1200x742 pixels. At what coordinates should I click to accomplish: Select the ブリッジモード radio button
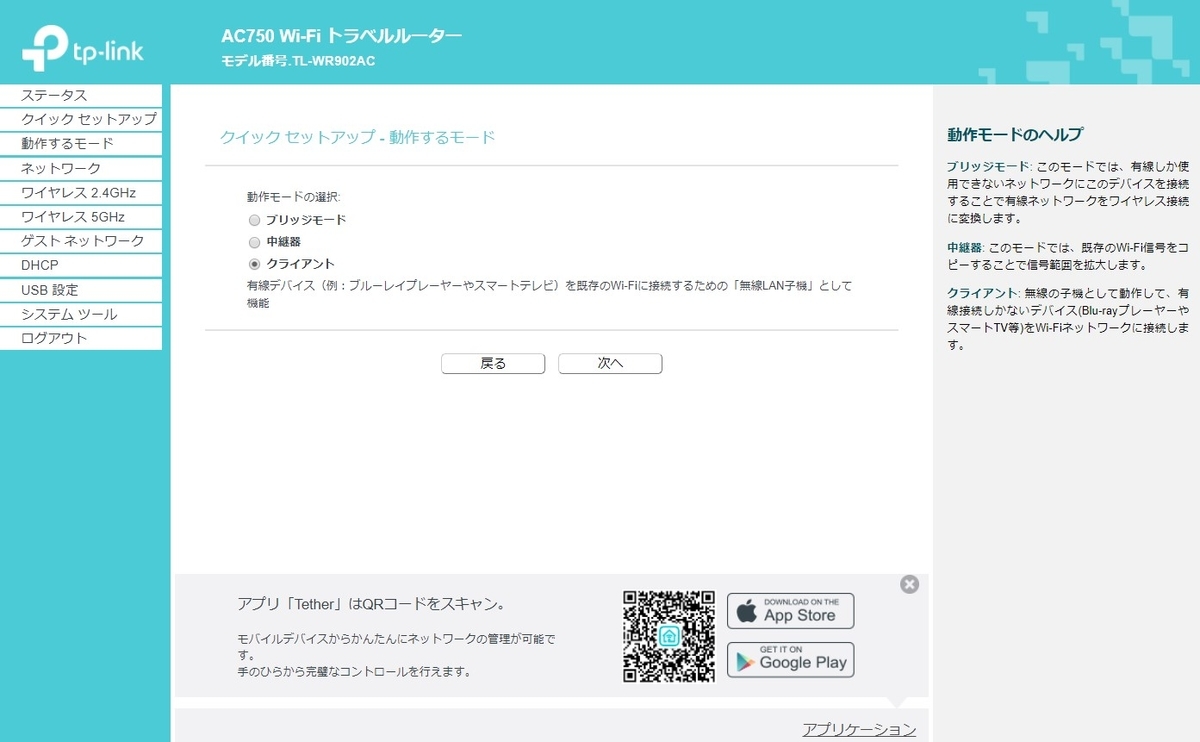(x=254, y=220)
